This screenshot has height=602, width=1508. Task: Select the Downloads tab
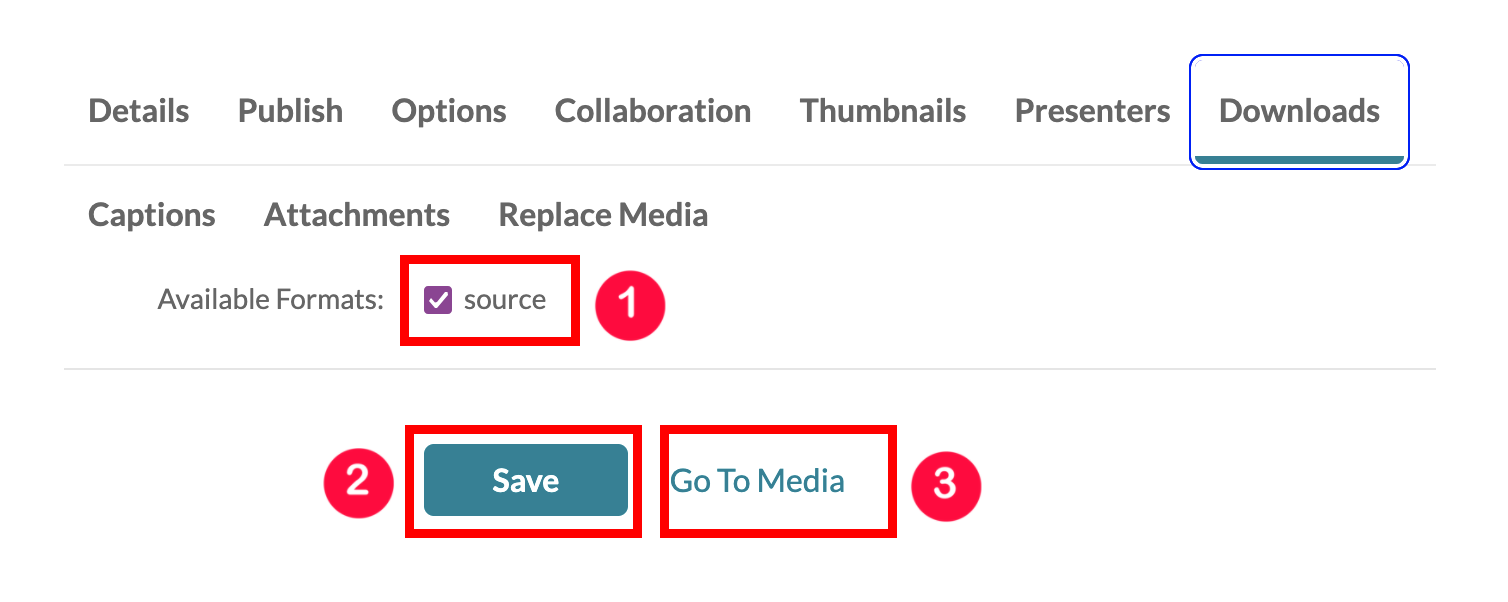[1299, 111]
